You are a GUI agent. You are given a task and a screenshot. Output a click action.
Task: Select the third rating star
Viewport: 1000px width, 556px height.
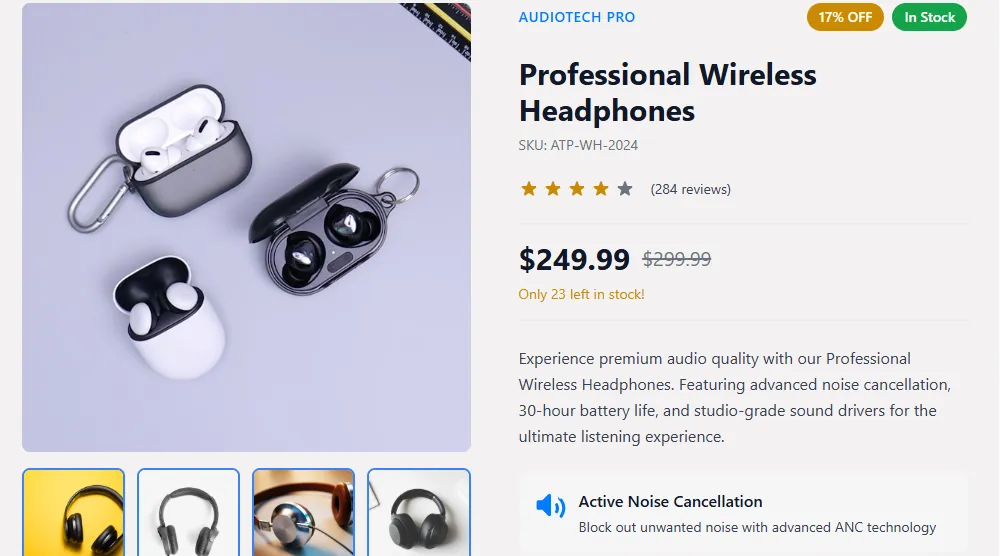pyautogui.click(x=577, y=189)
